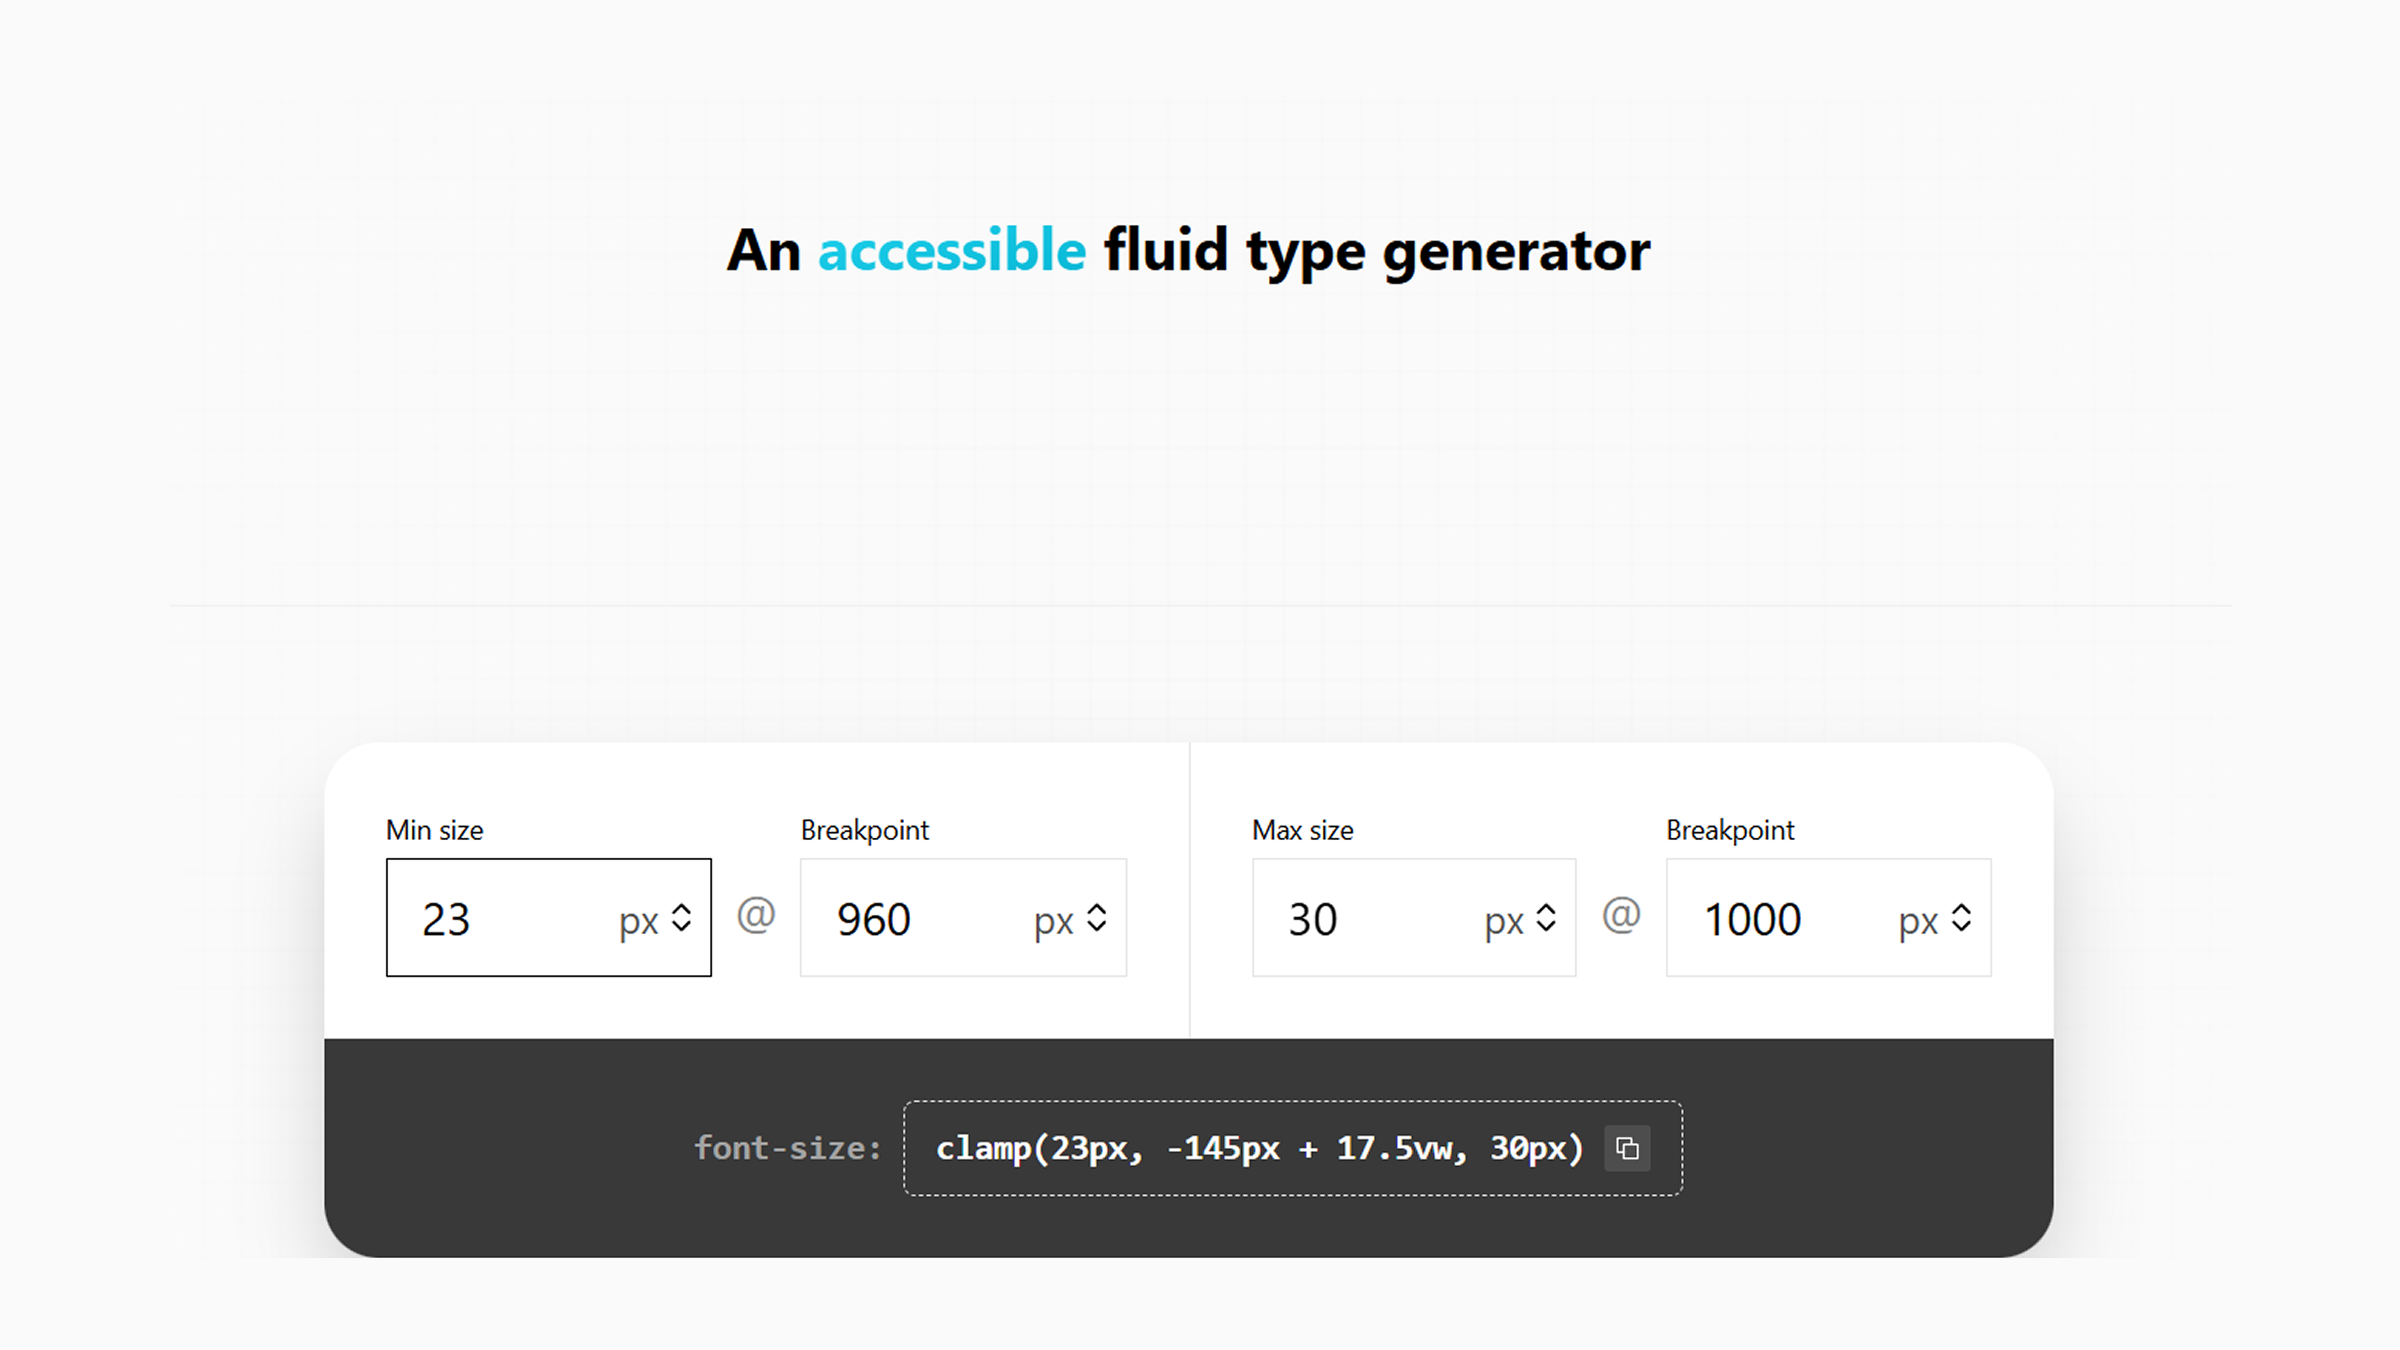Click the "font-size:" property label
The height and width of the screenshot is (1350, 2400).
click(x=788, y=1148)
